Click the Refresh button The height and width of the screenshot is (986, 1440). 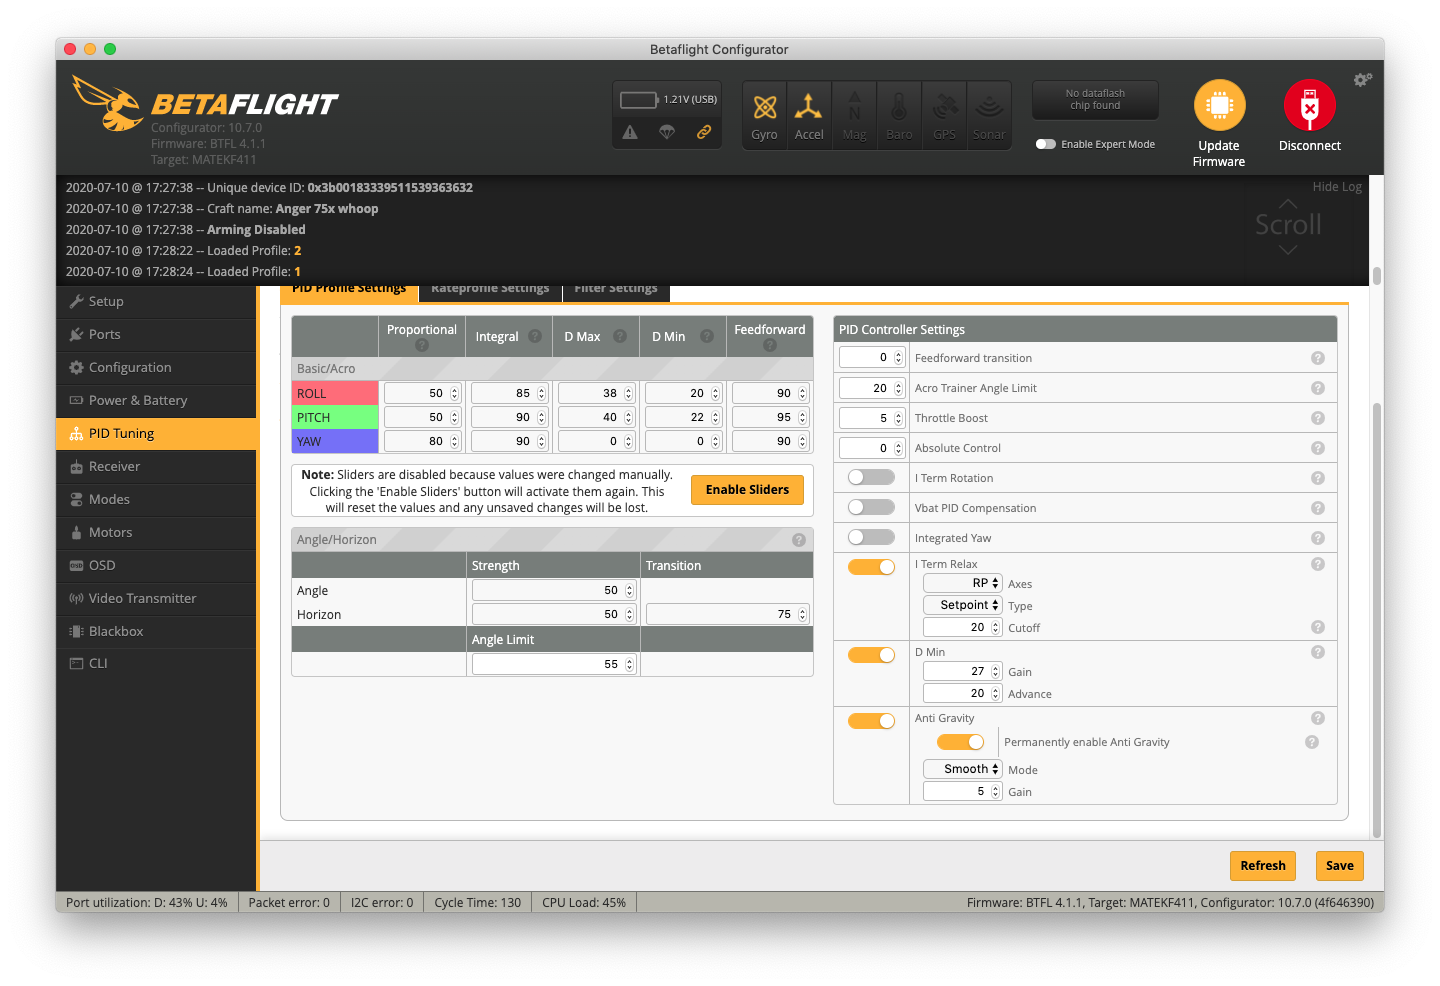click(x=1263, y=866)
